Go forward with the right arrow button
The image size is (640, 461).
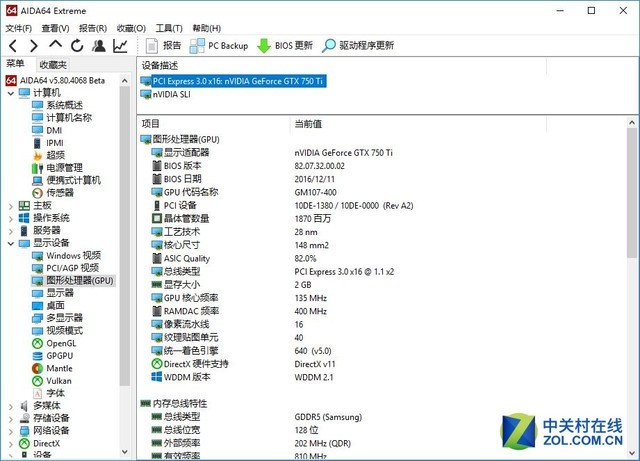(34, 46)
